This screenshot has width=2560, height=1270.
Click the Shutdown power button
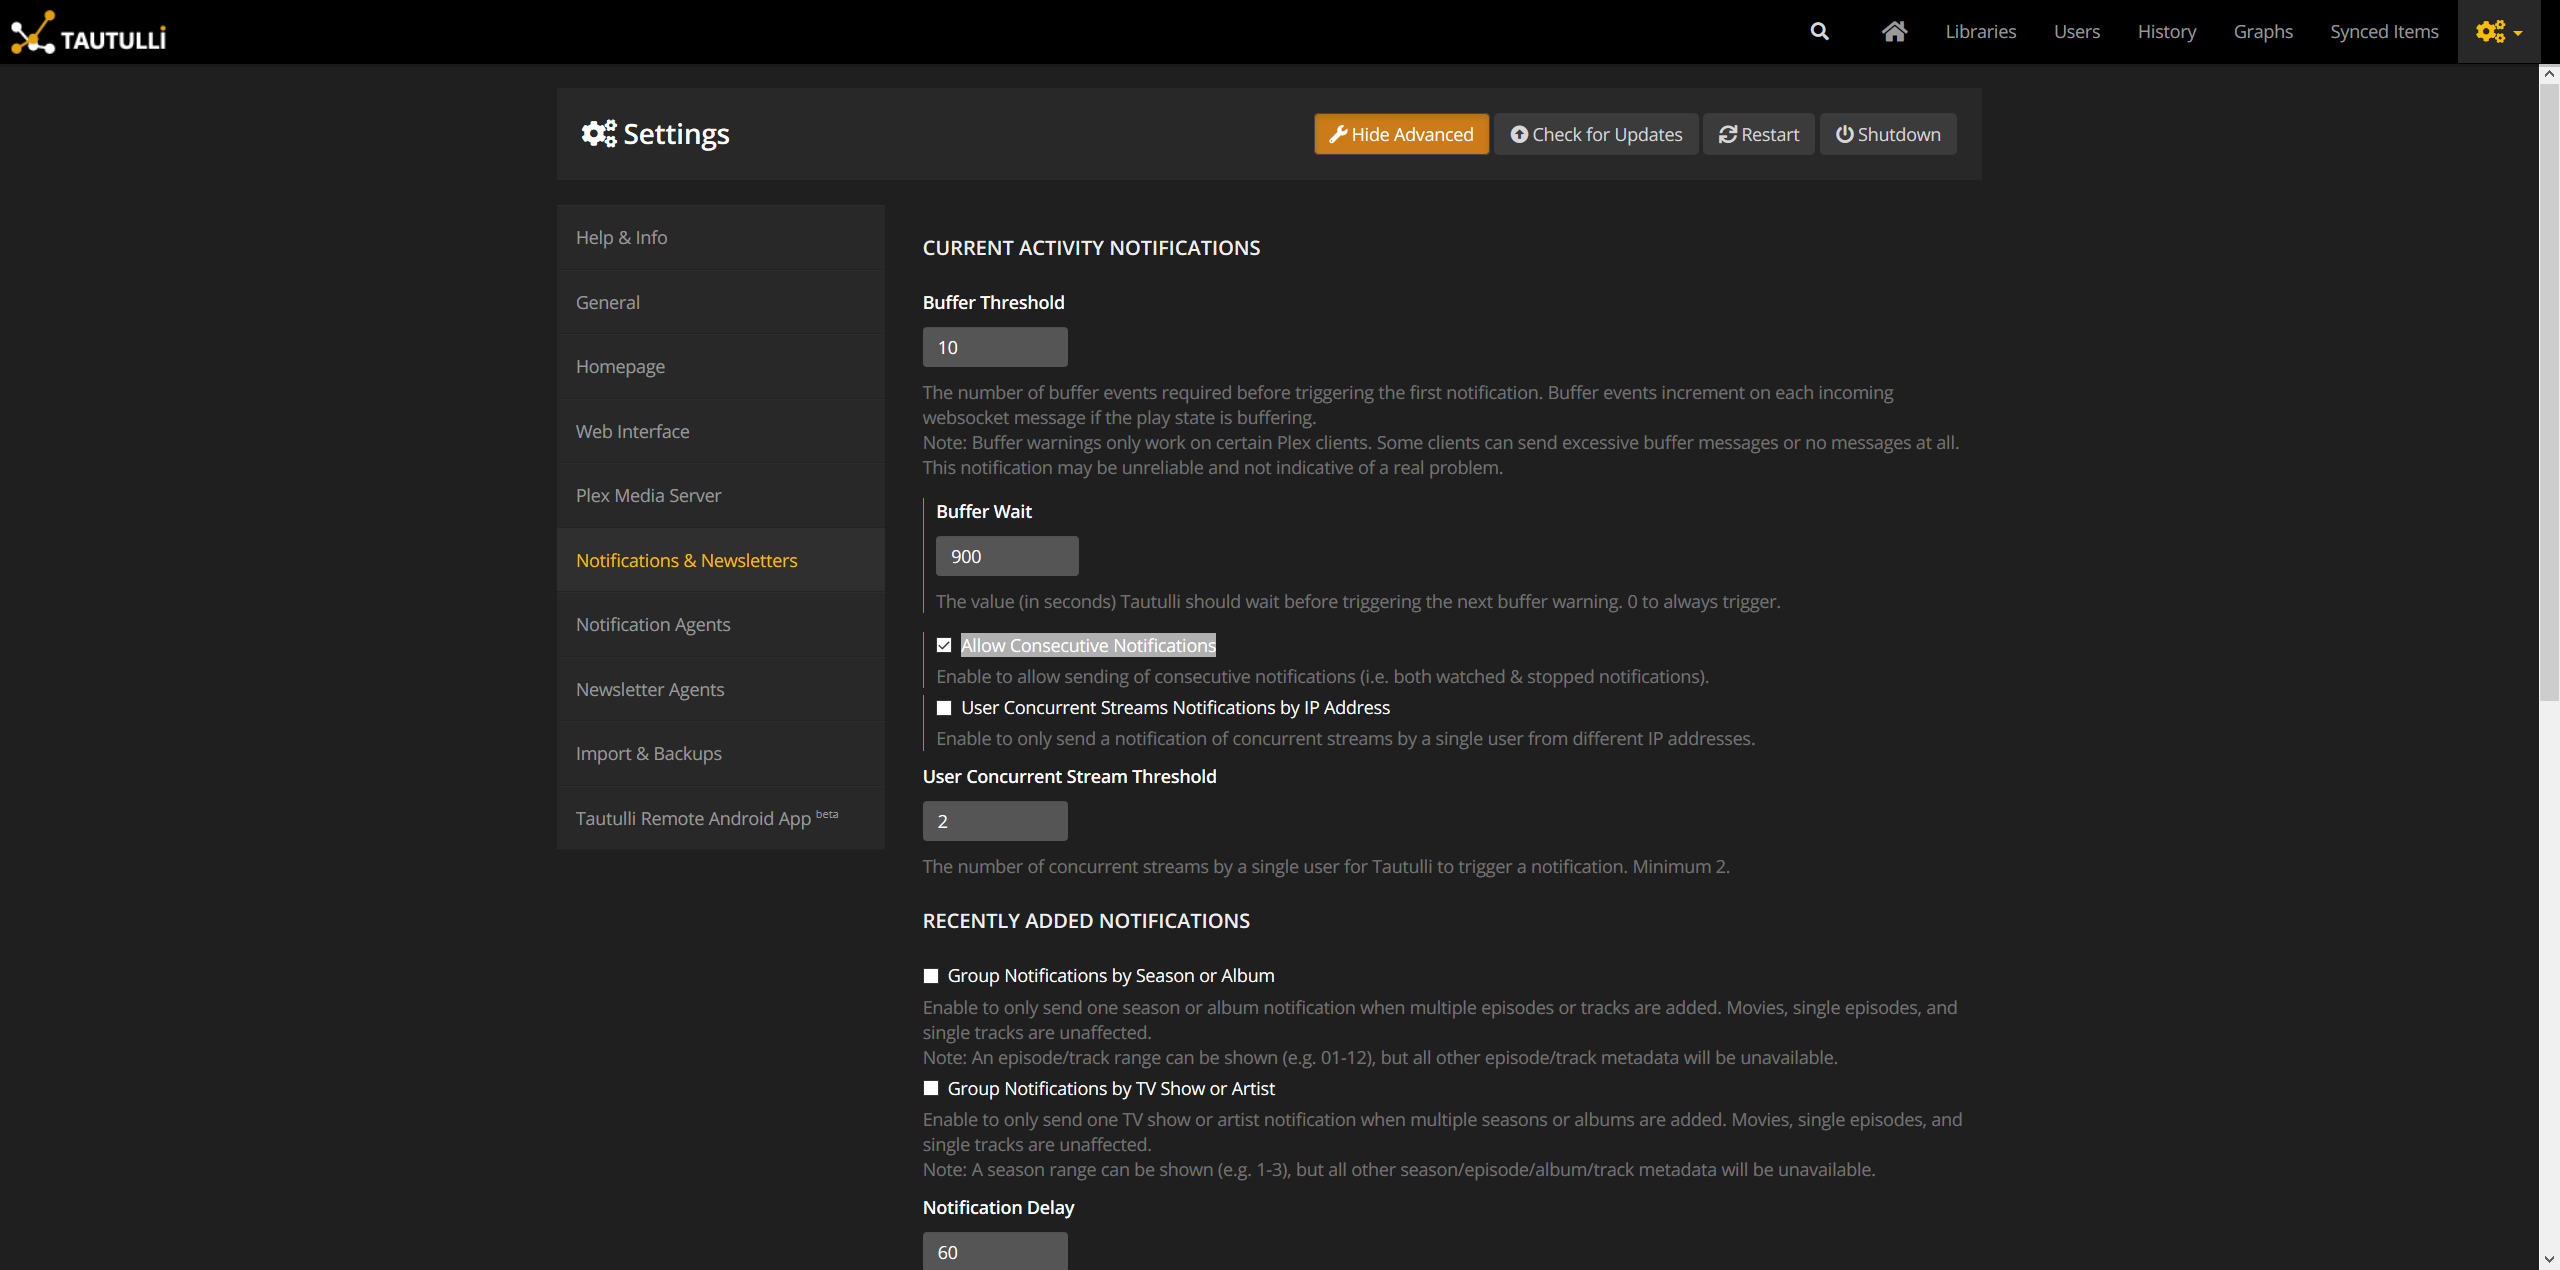click(1887, 134)
